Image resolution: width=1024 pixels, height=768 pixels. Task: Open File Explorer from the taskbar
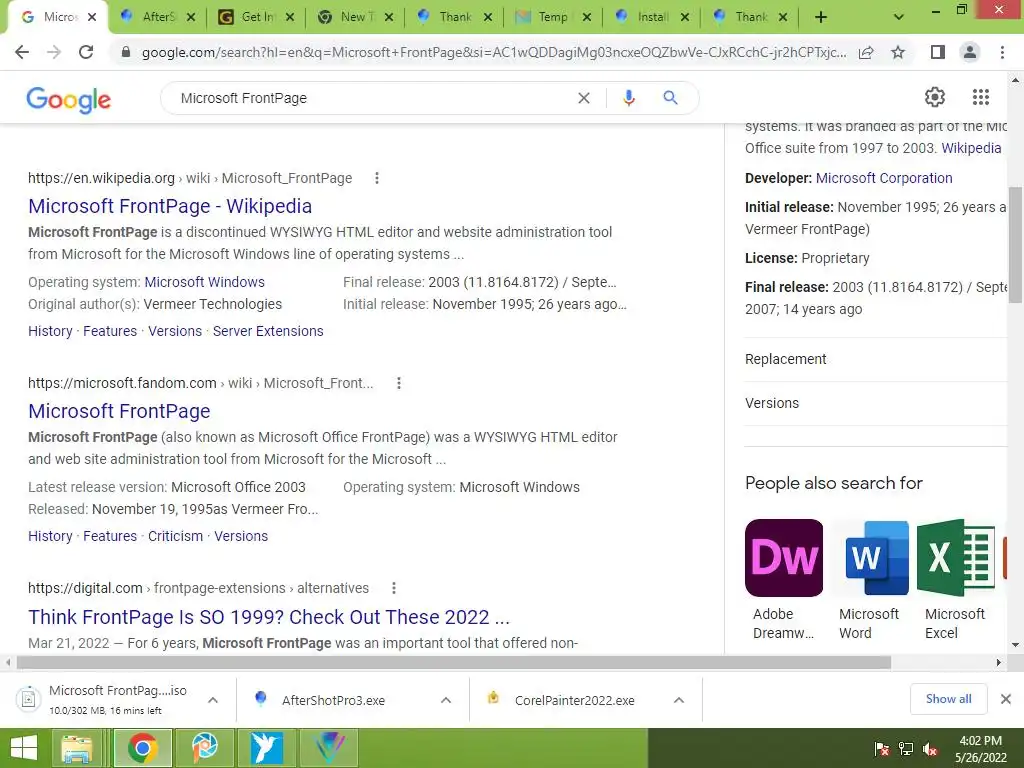coord(77,748)
